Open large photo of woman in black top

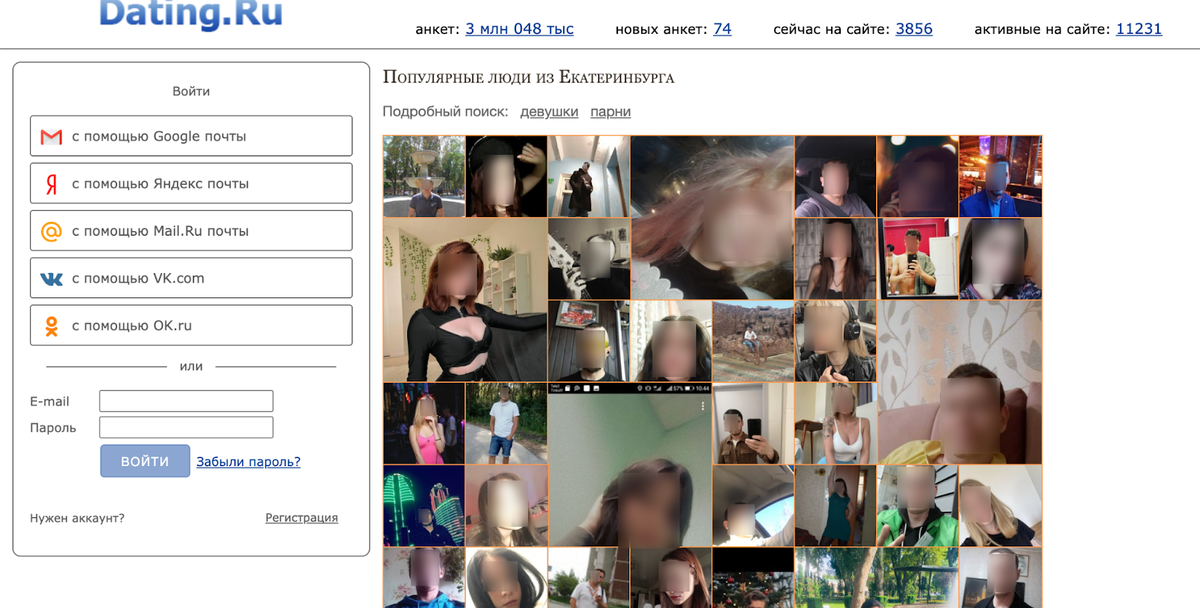465,300
